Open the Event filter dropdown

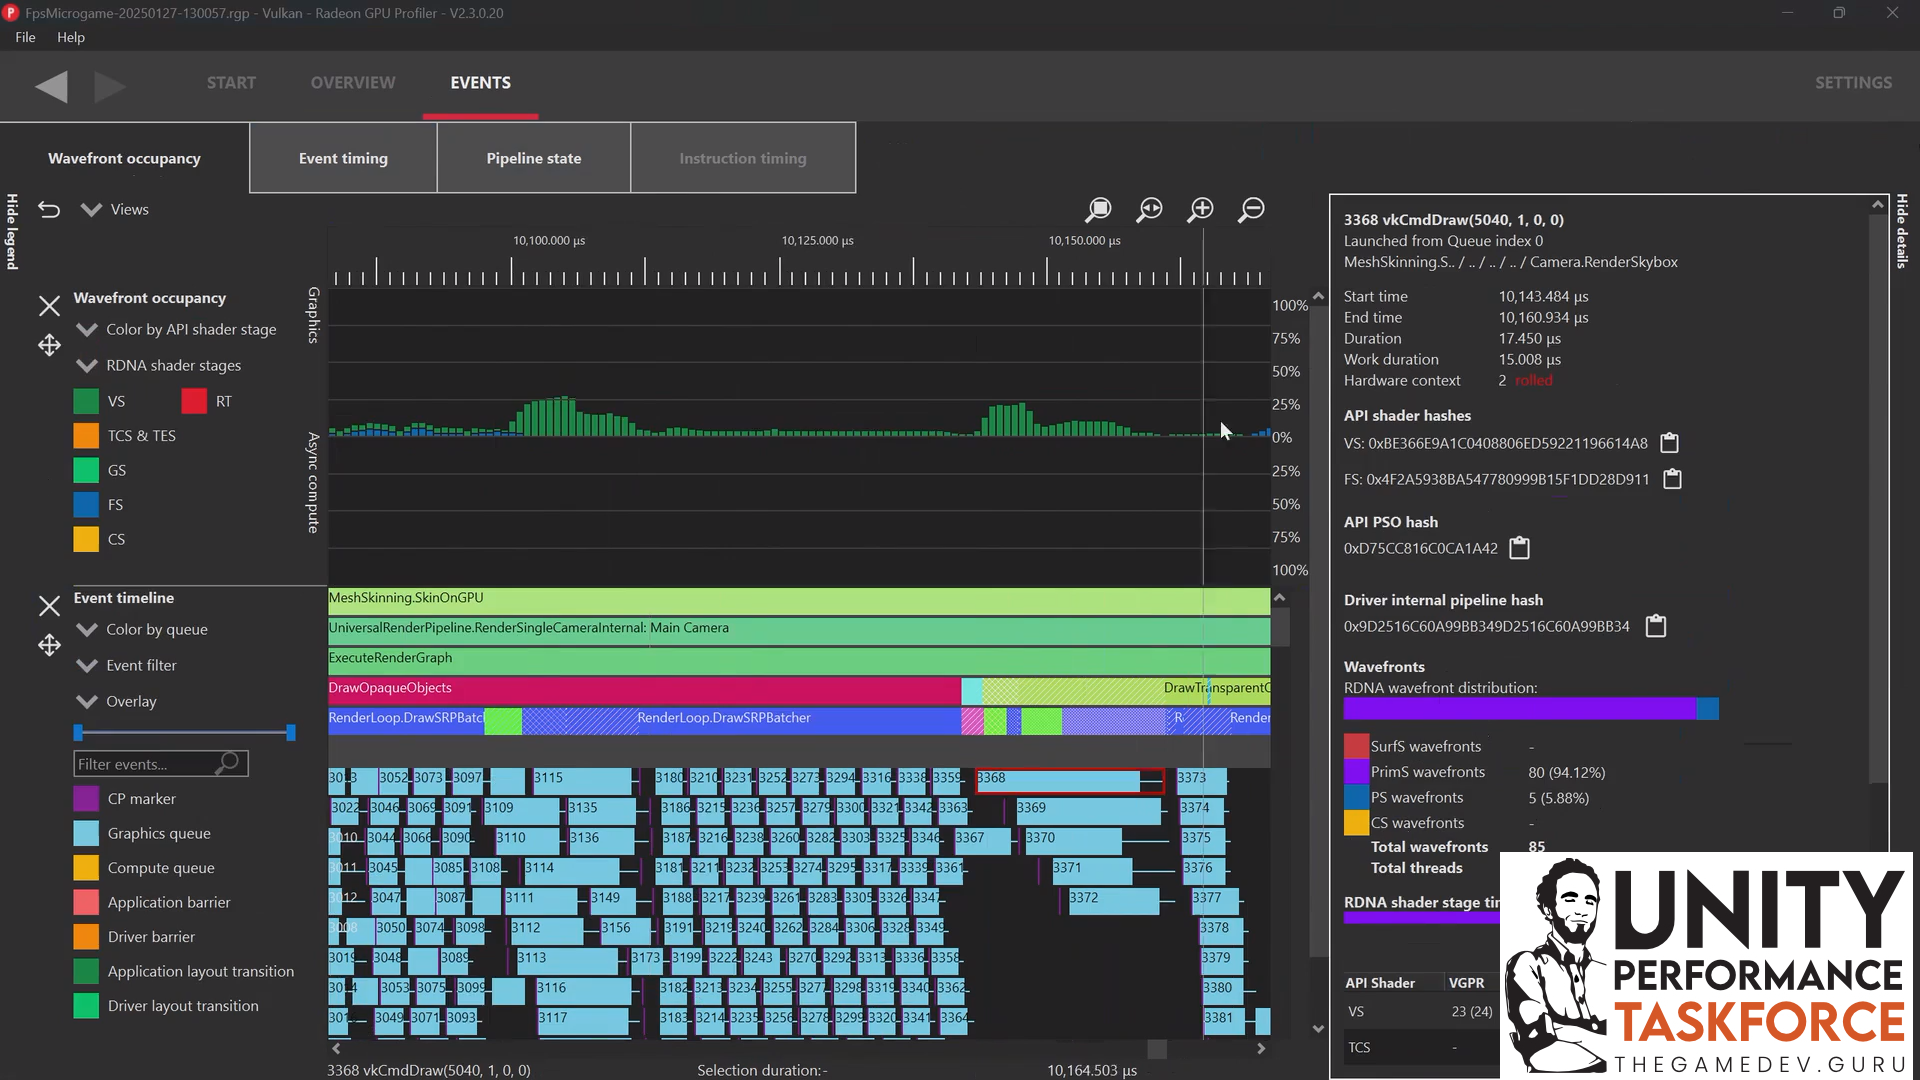click(86, 665)
